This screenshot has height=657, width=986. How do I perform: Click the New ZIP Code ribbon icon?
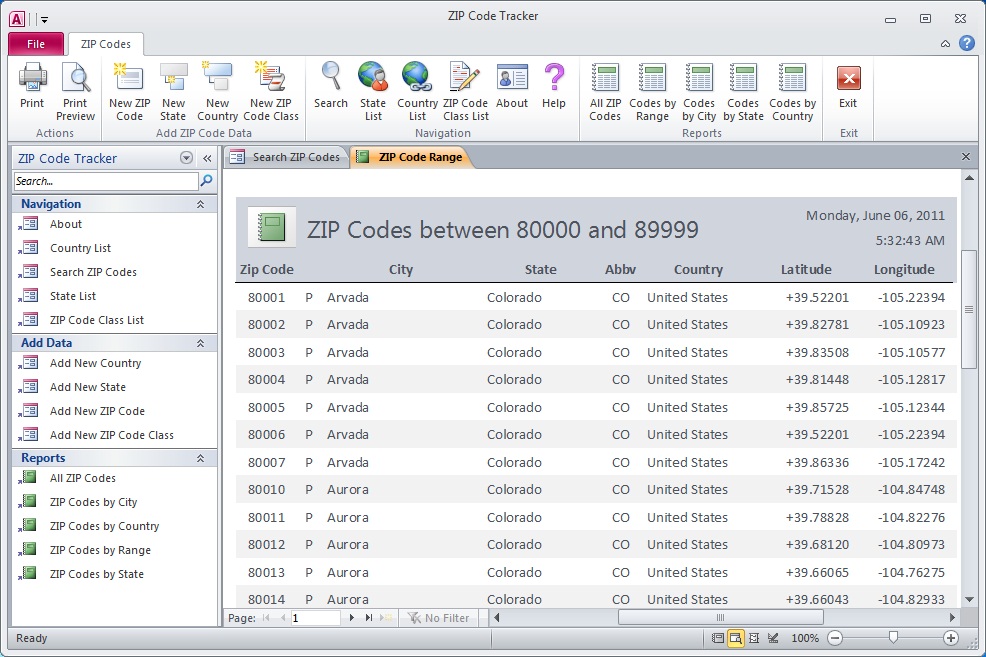pos(129,77)
